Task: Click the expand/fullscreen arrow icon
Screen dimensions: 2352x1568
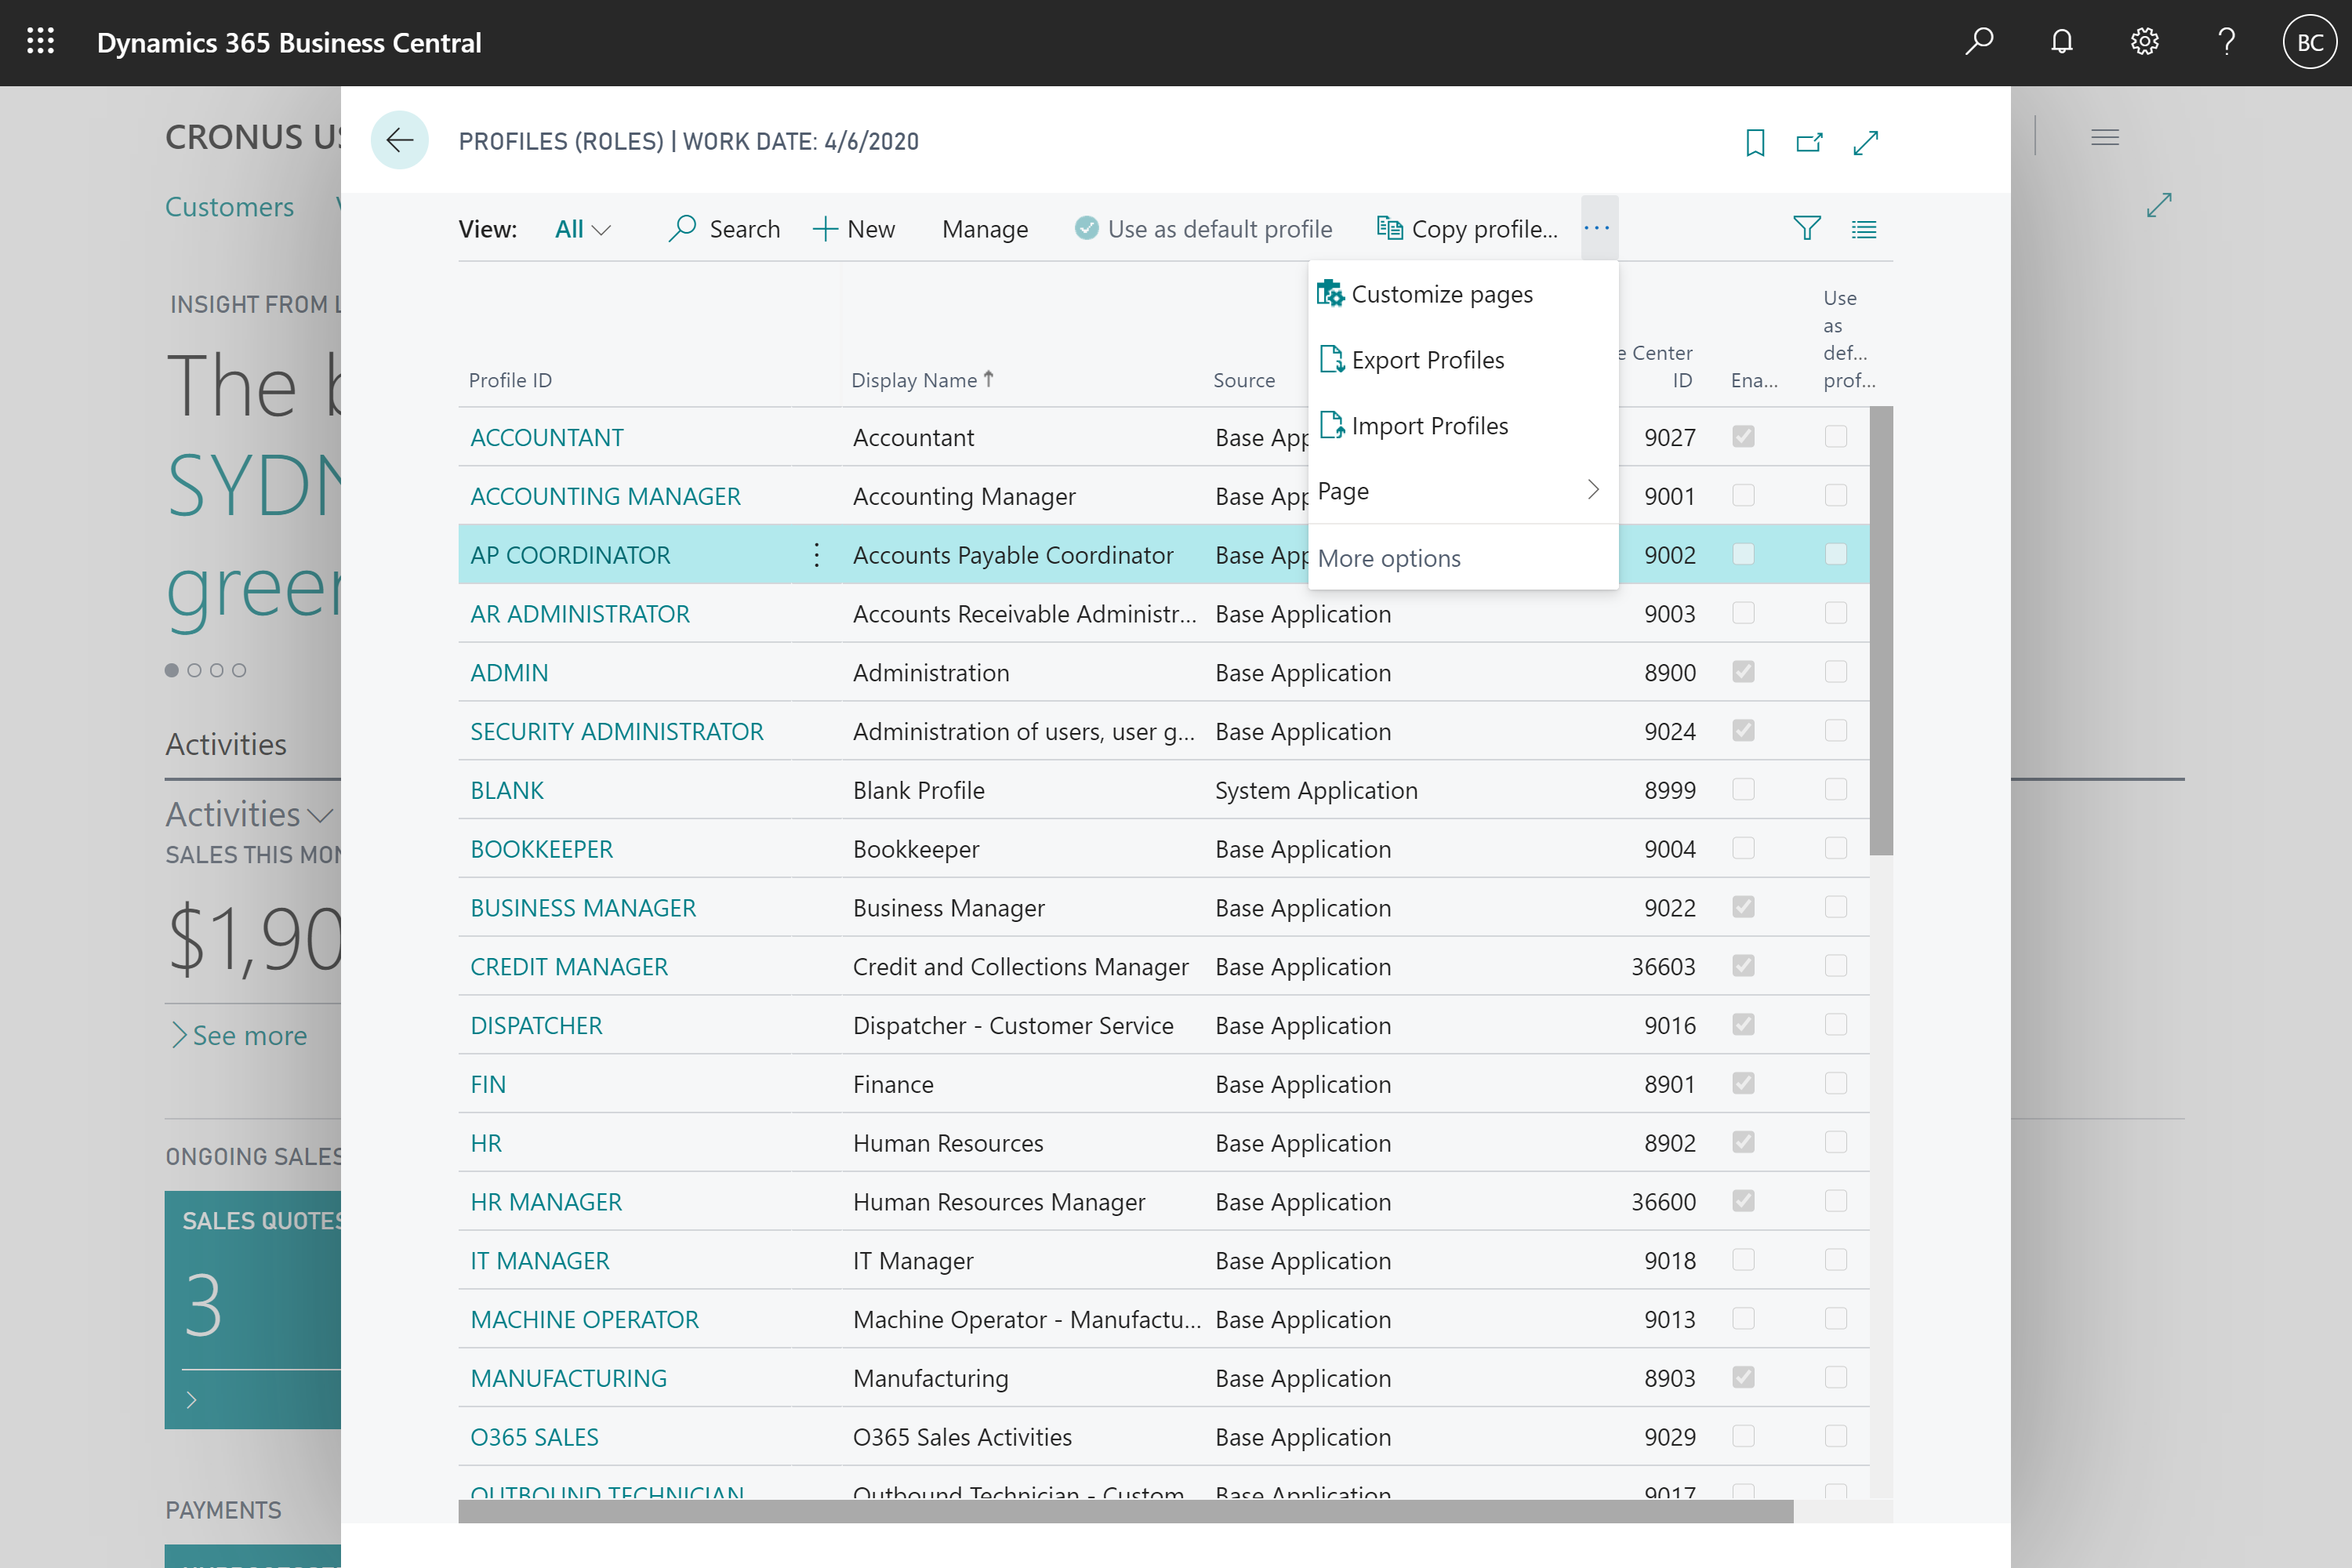Action: [1867, 142]
